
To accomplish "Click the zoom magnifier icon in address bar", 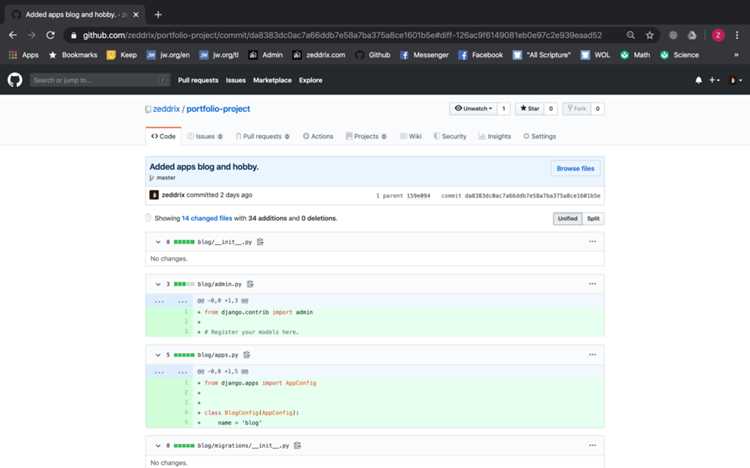I will (x=631, y=35).
